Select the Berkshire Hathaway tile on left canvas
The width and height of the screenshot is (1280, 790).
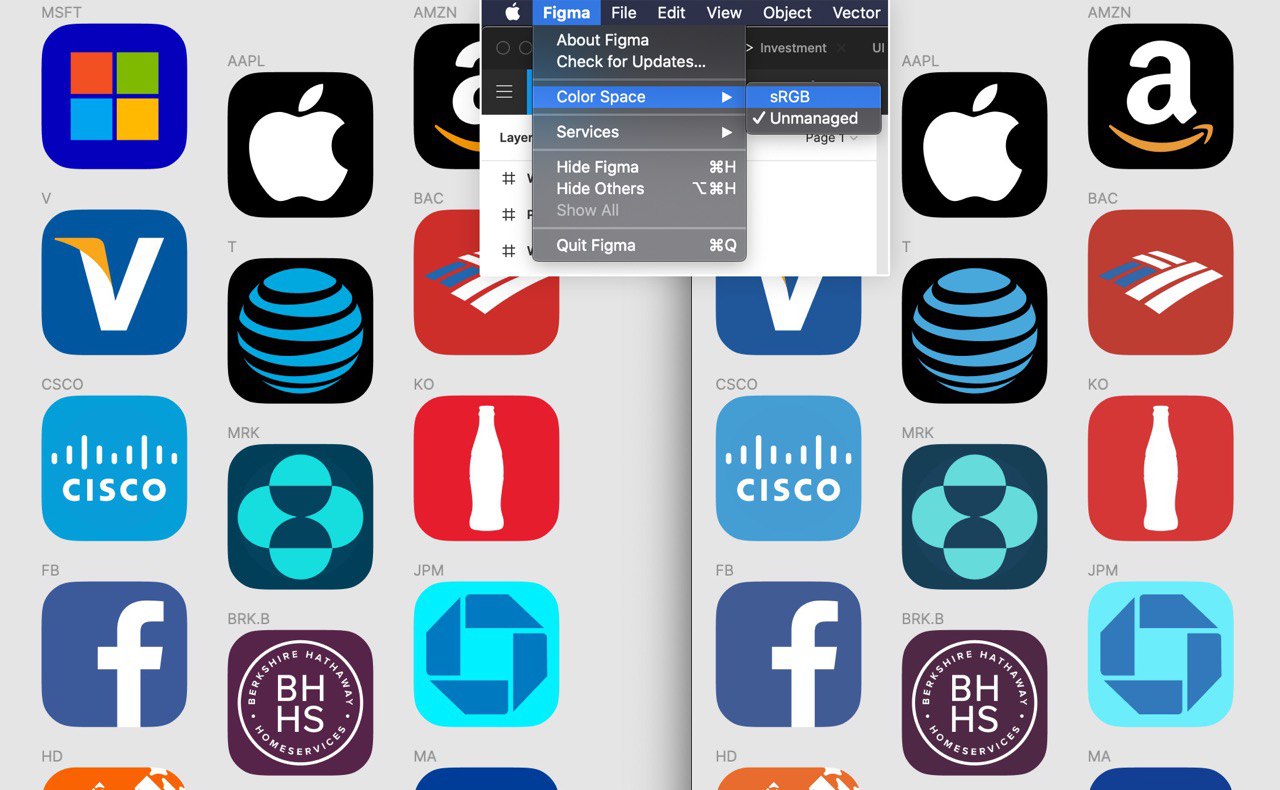300,702
